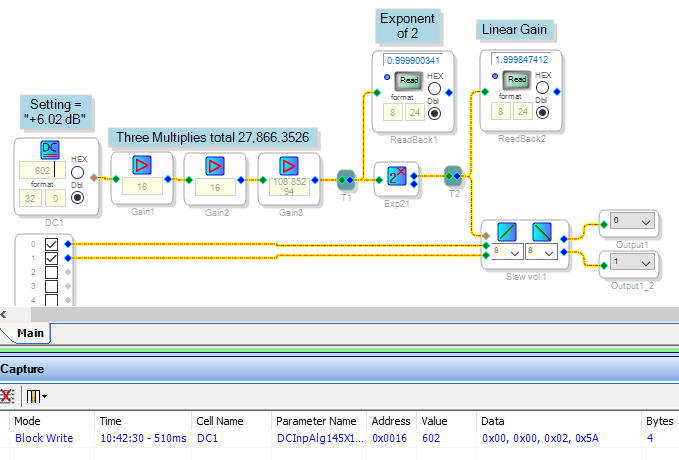Click the Output1 input pin

coord(604,224)
